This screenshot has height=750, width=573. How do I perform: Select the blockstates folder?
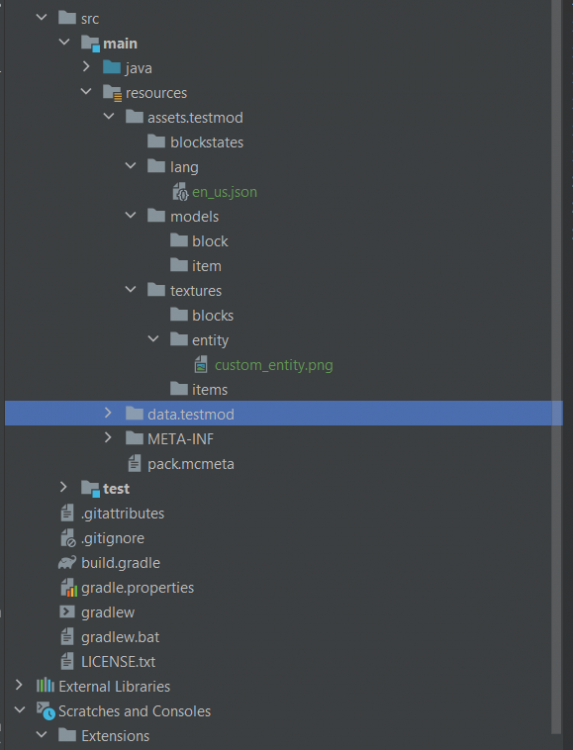coord(207,142)
